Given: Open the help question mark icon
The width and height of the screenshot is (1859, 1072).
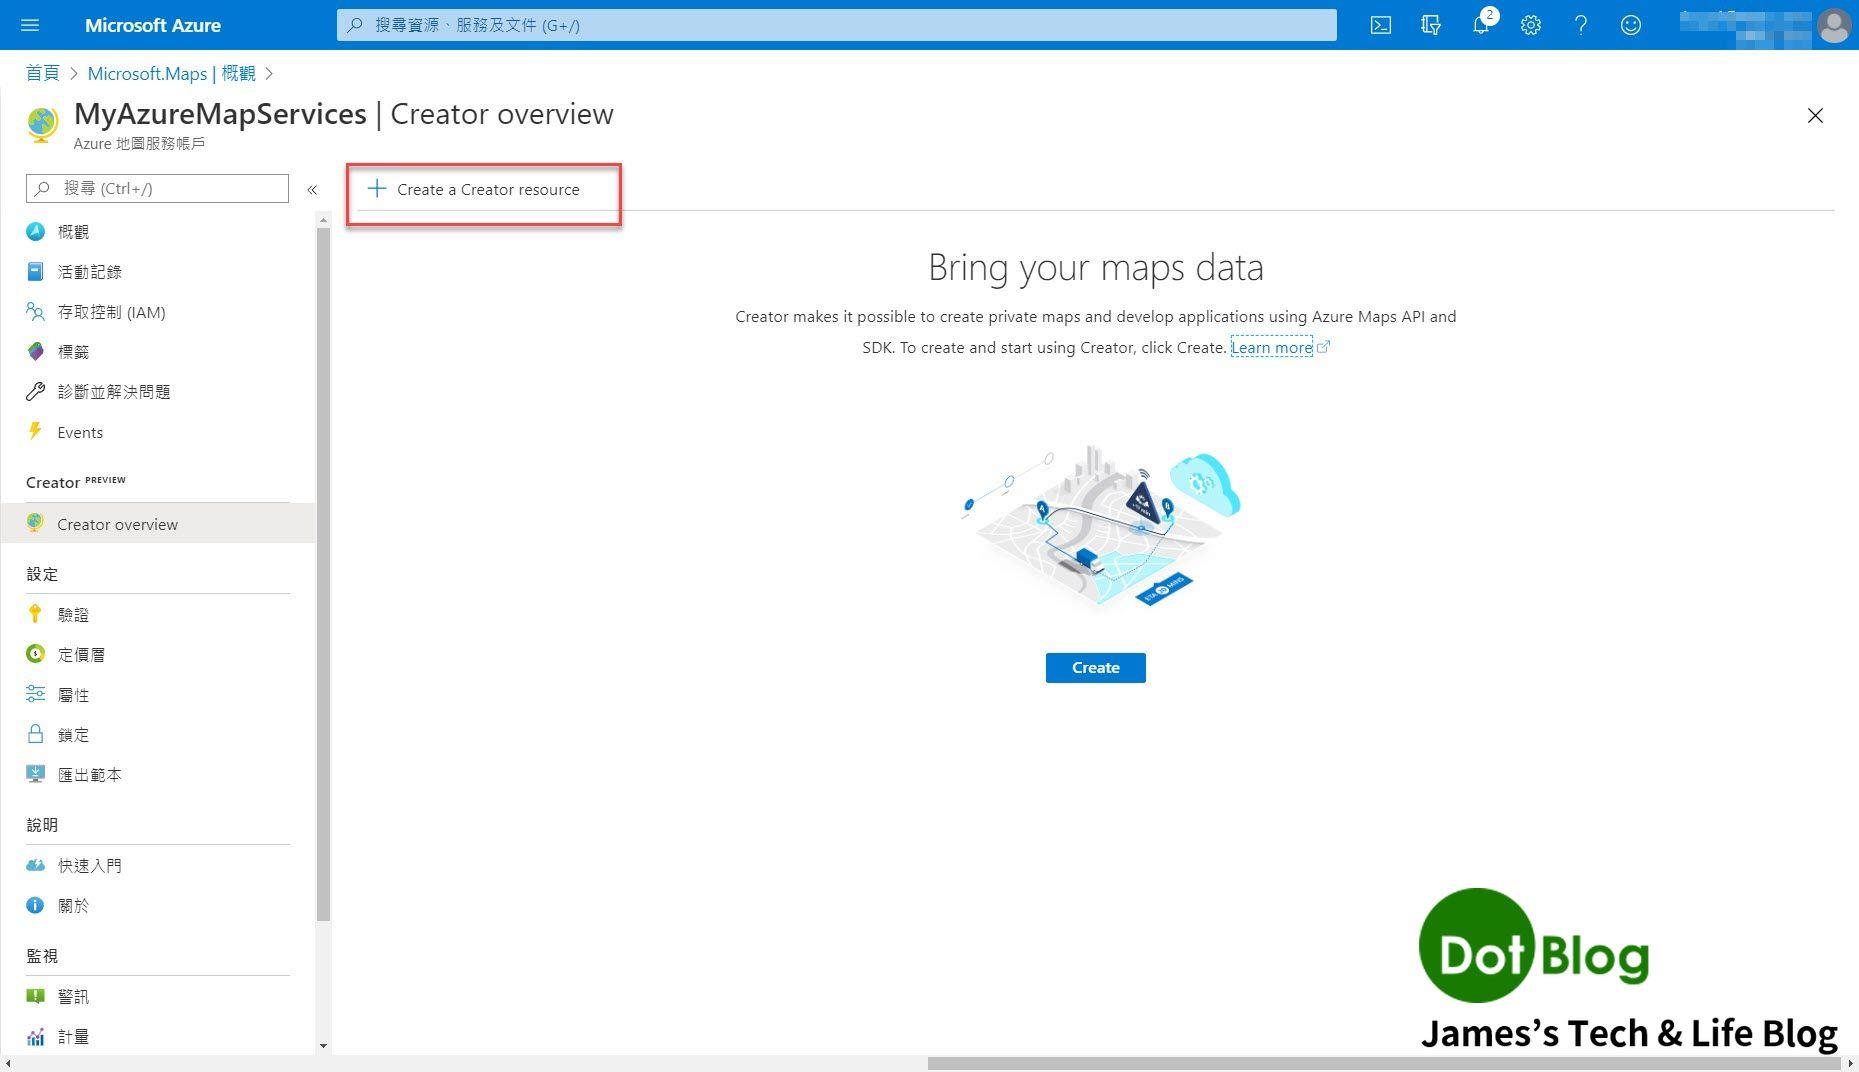Looking at the screenshot, I should click(x=1581, y=25).
